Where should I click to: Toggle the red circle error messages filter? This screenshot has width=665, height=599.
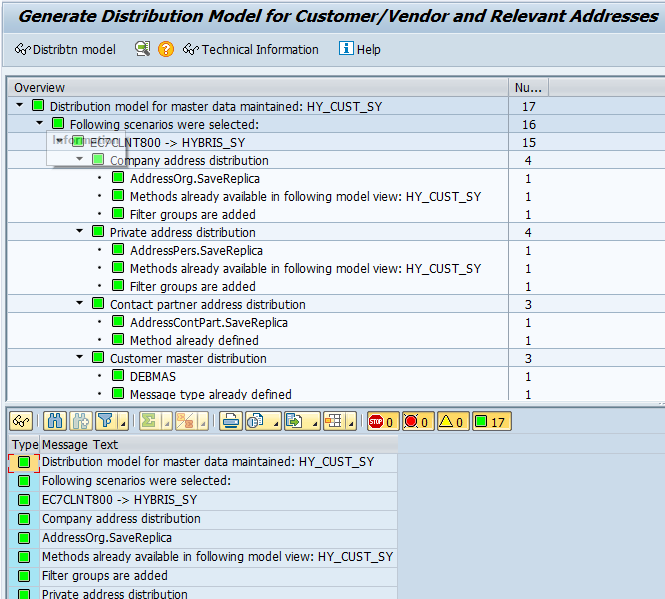[416, 422]
